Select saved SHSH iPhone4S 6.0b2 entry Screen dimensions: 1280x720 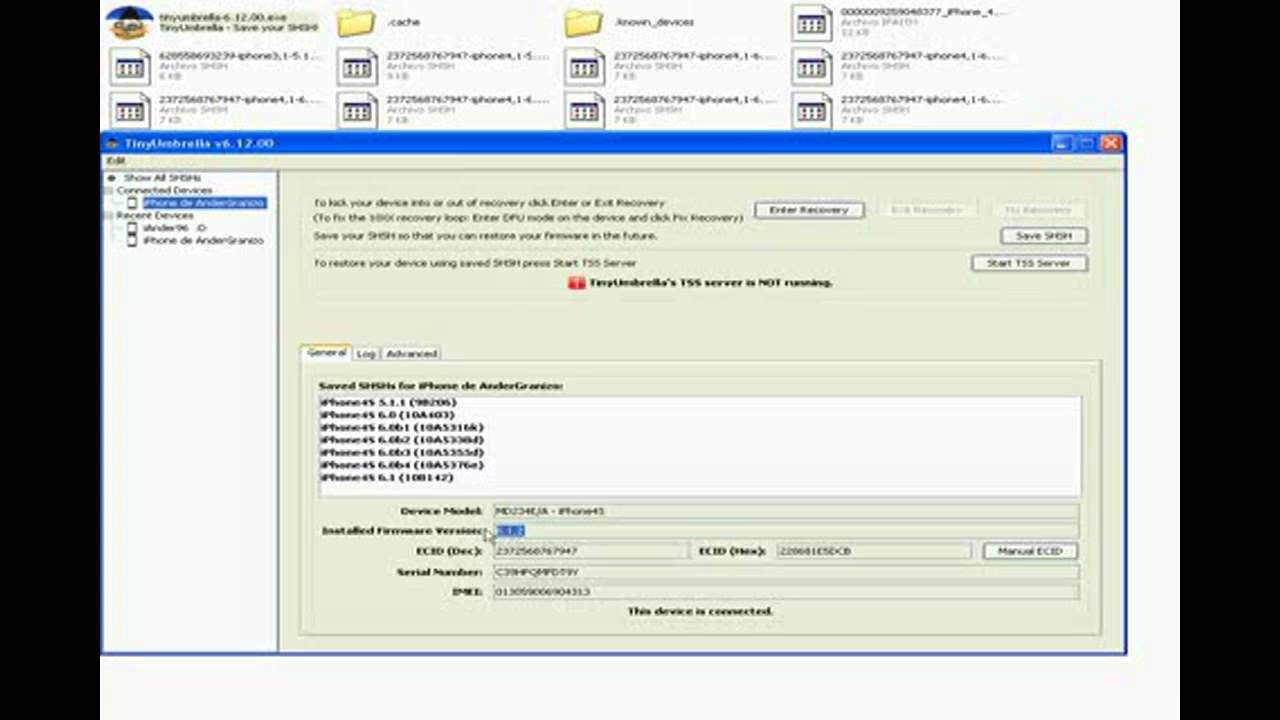[402, 440]
